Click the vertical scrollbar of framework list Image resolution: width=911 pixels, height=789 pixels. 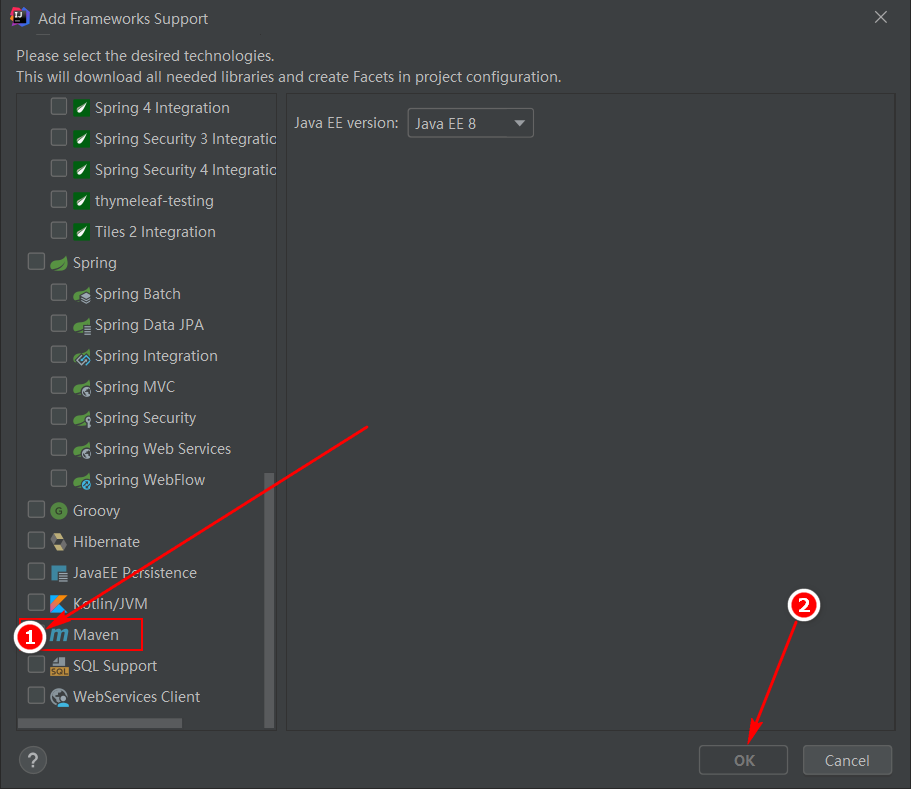pos(268,600)
